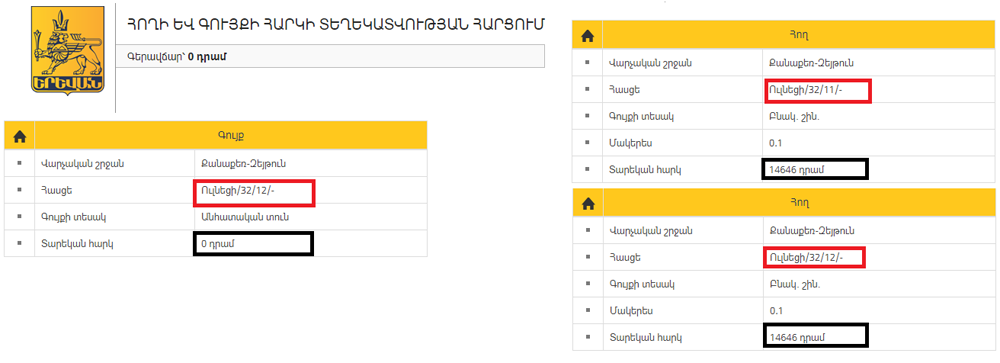Click Քանաքեռ-Զեյթուն district value in the Գույք table
1000x363 pixels.
242,163
